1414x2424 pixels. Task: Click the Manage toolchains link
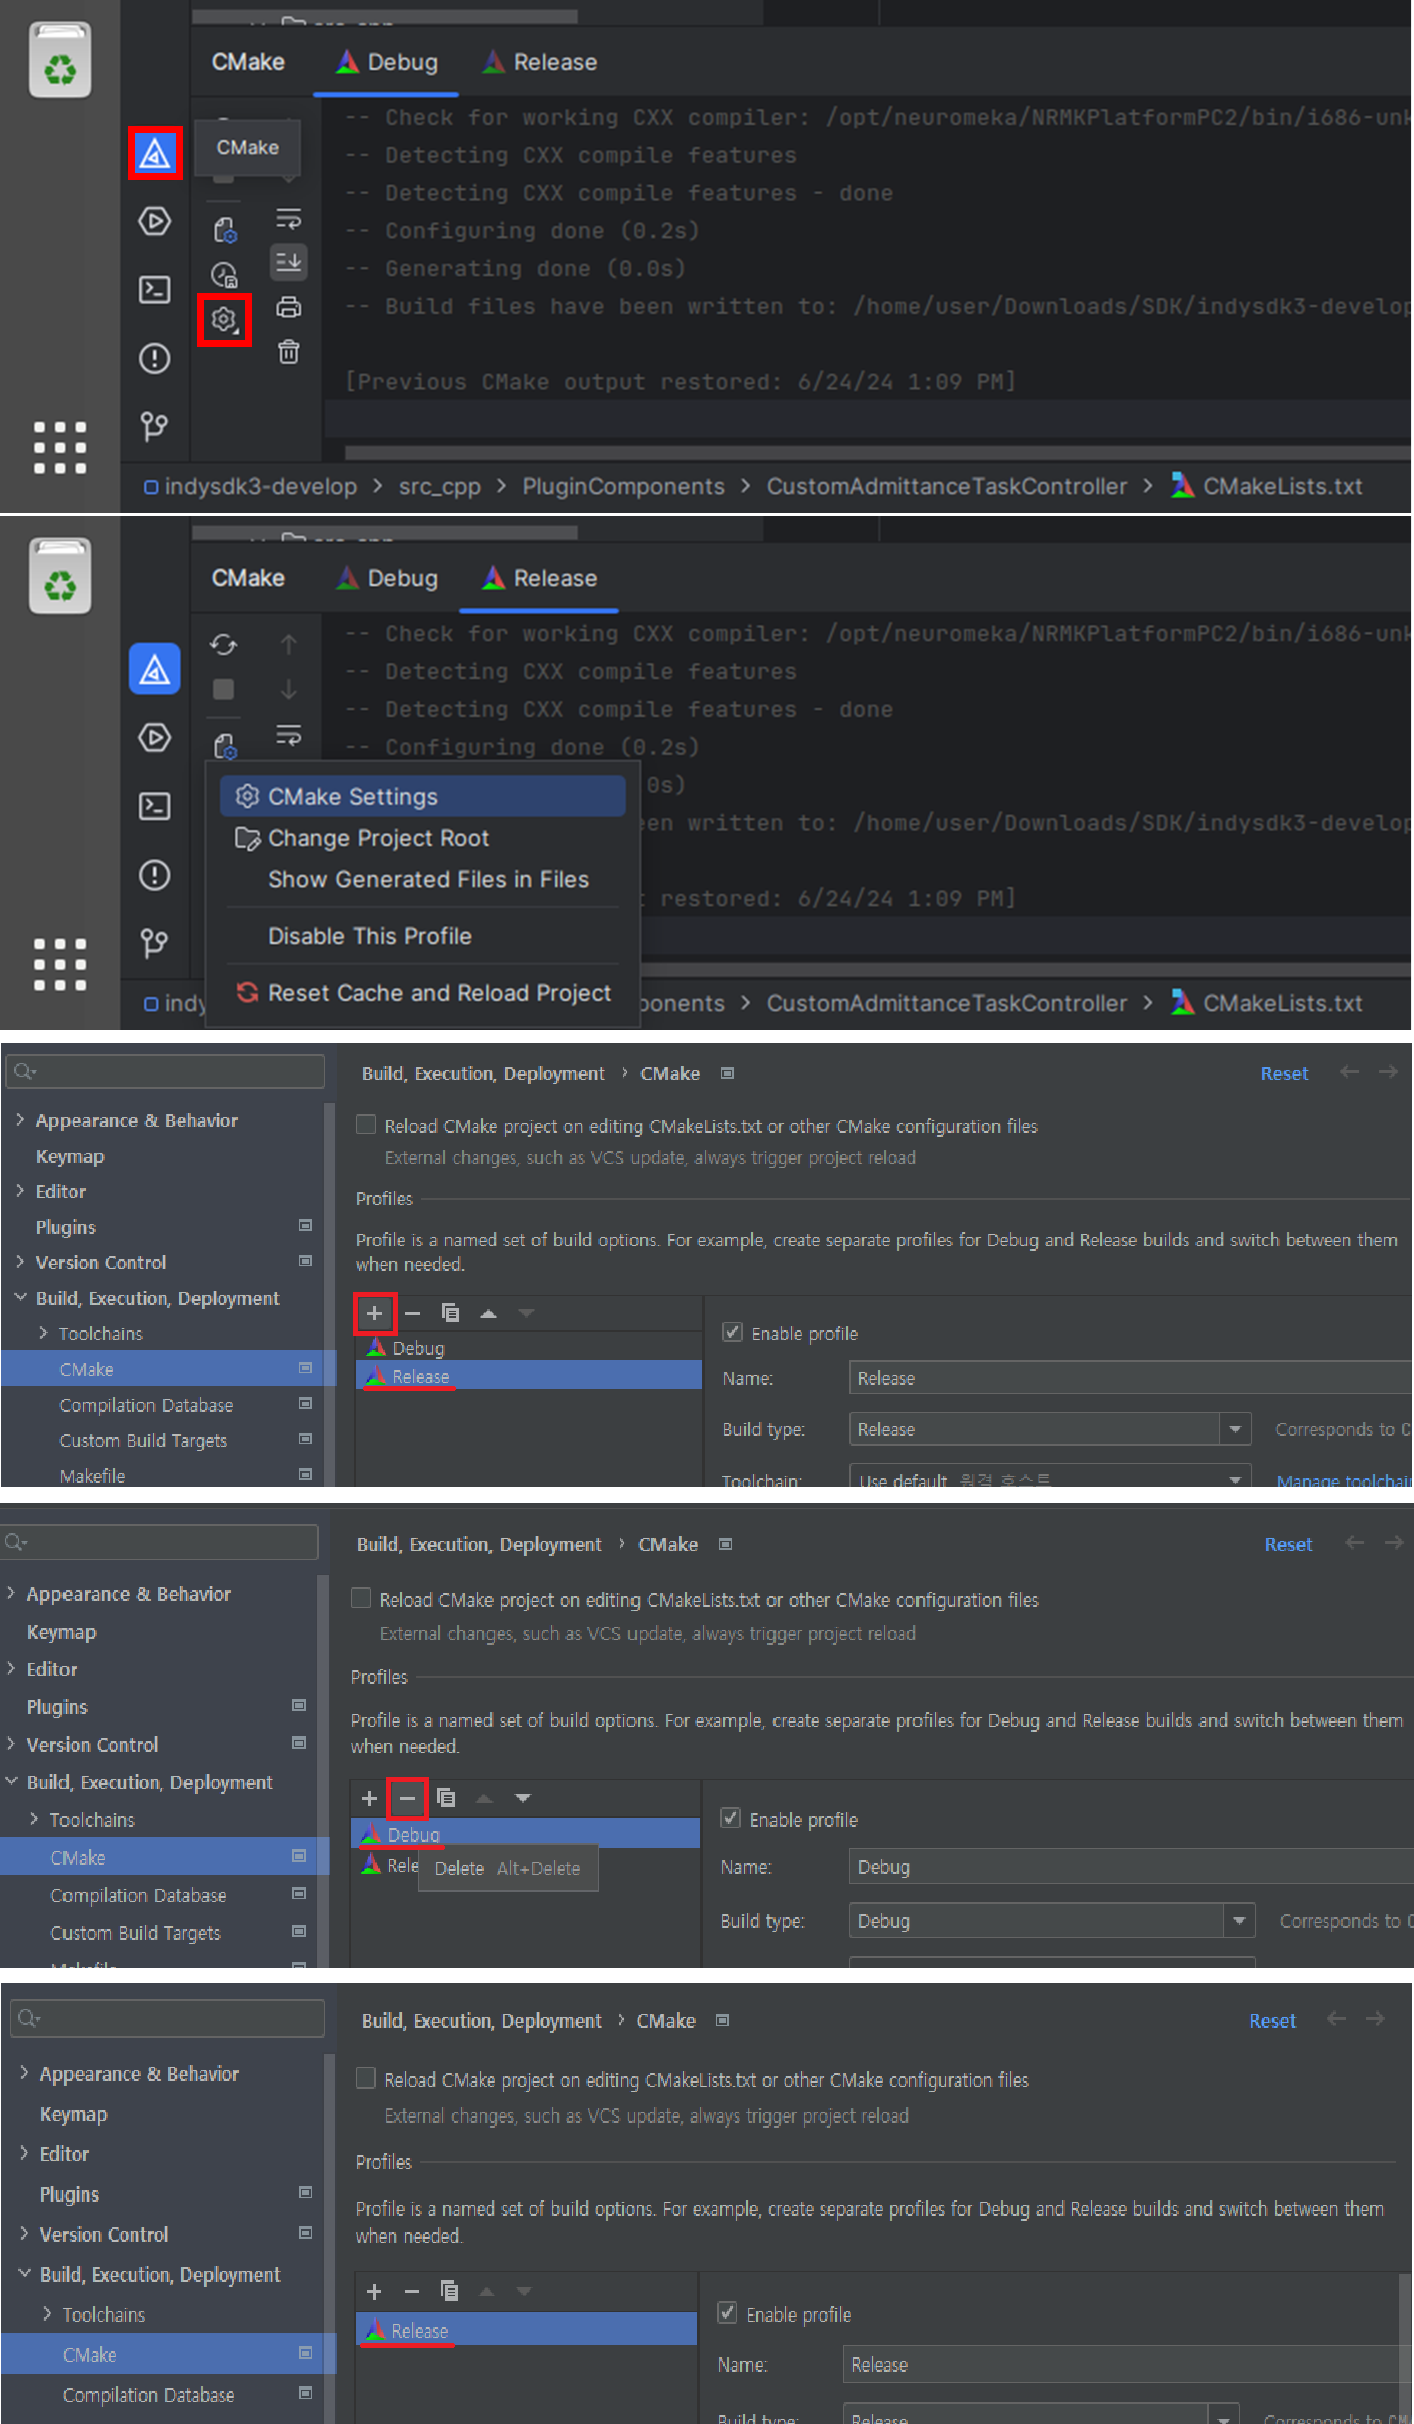(1344, 1479)
